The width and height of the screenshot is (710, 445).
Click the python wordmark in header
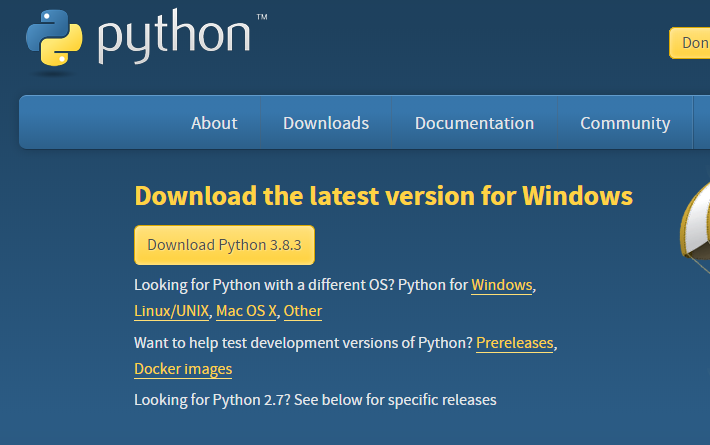[x=174, y=37]
